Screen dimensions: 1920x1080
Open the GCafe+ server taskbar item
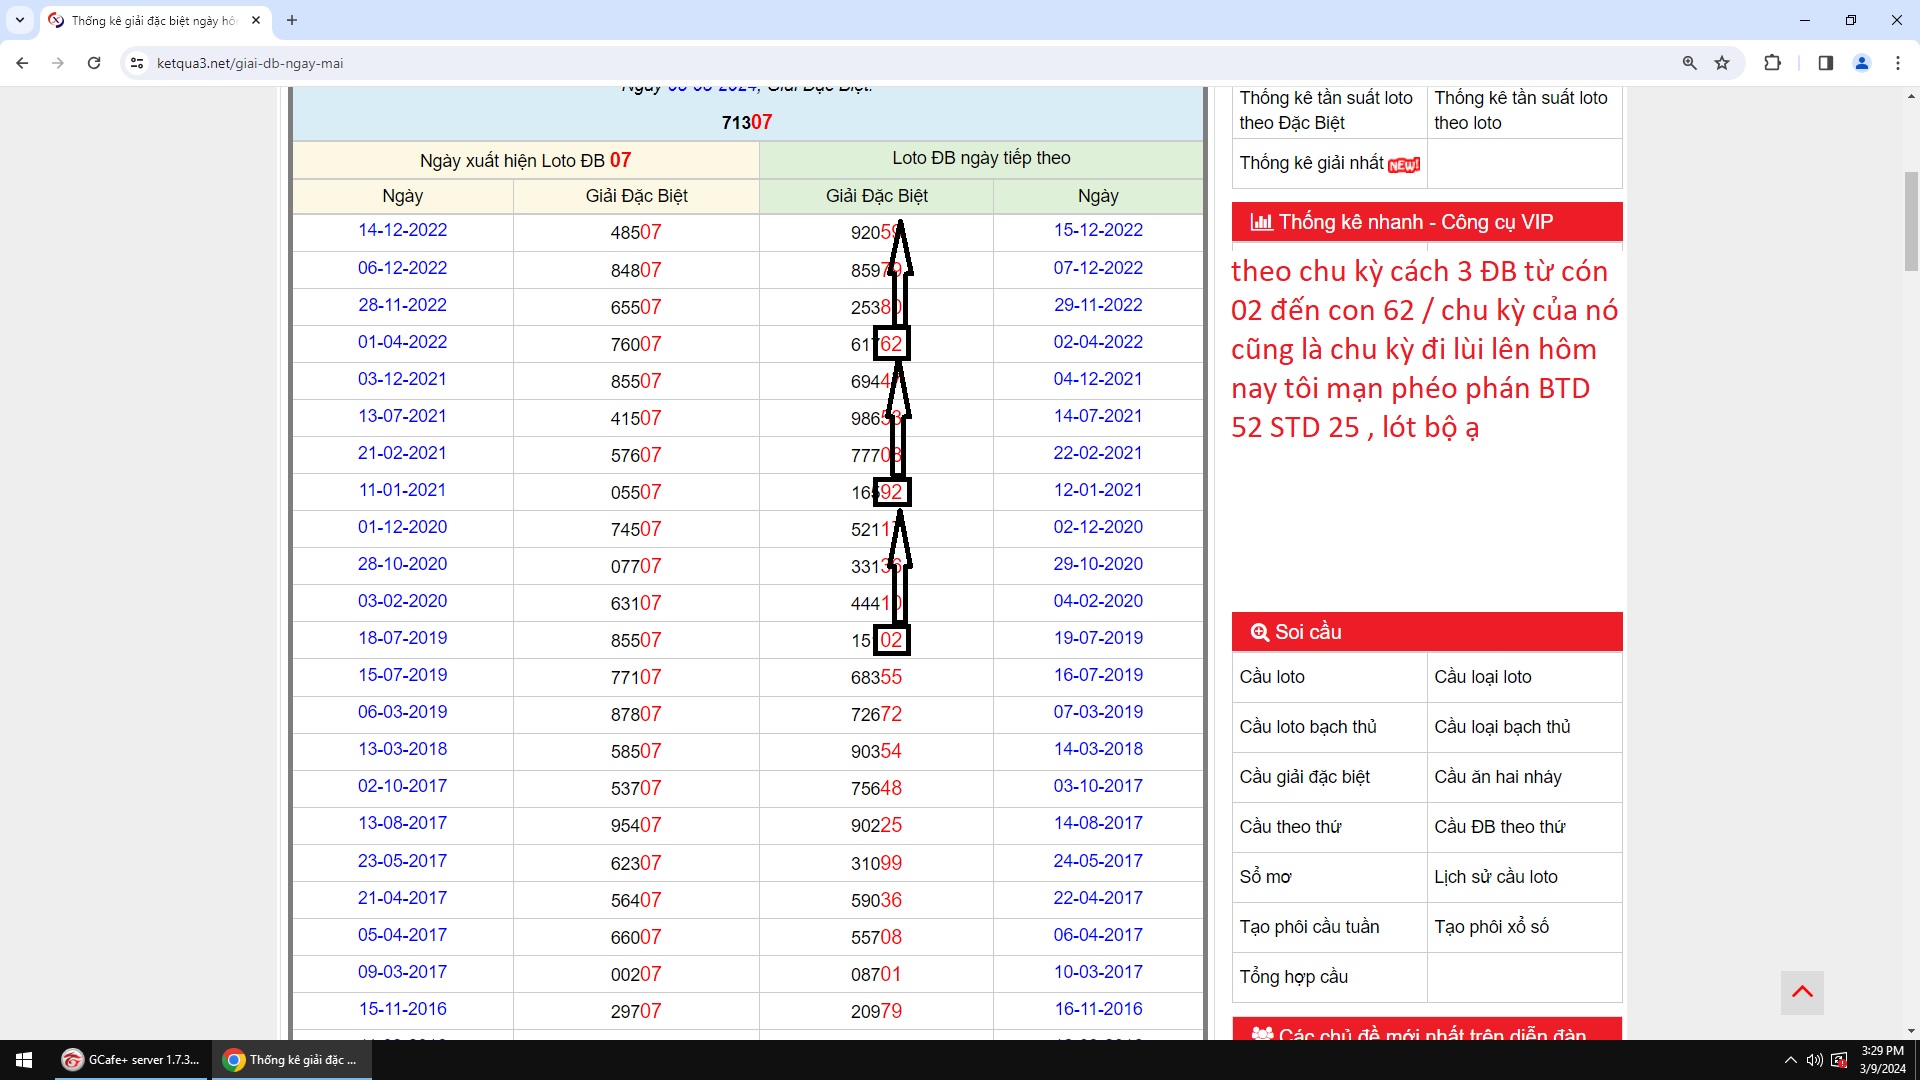click(131, 1060)
